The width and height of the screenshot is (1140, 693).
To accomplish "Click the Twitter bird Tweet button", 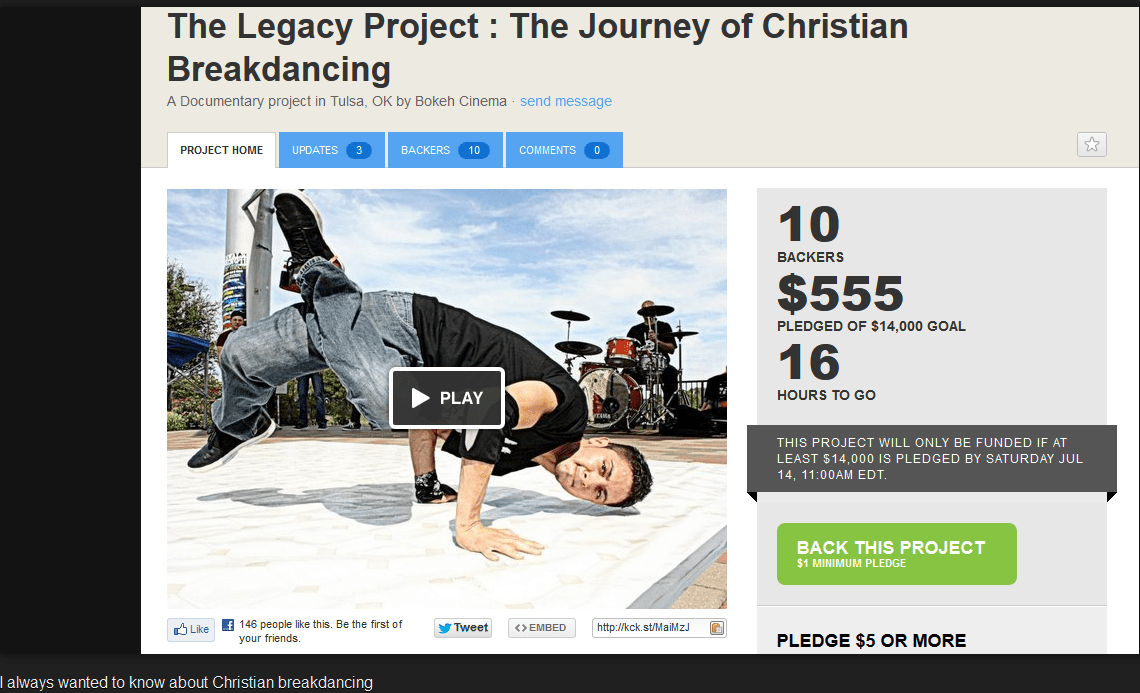I will (x=463, y=628).
